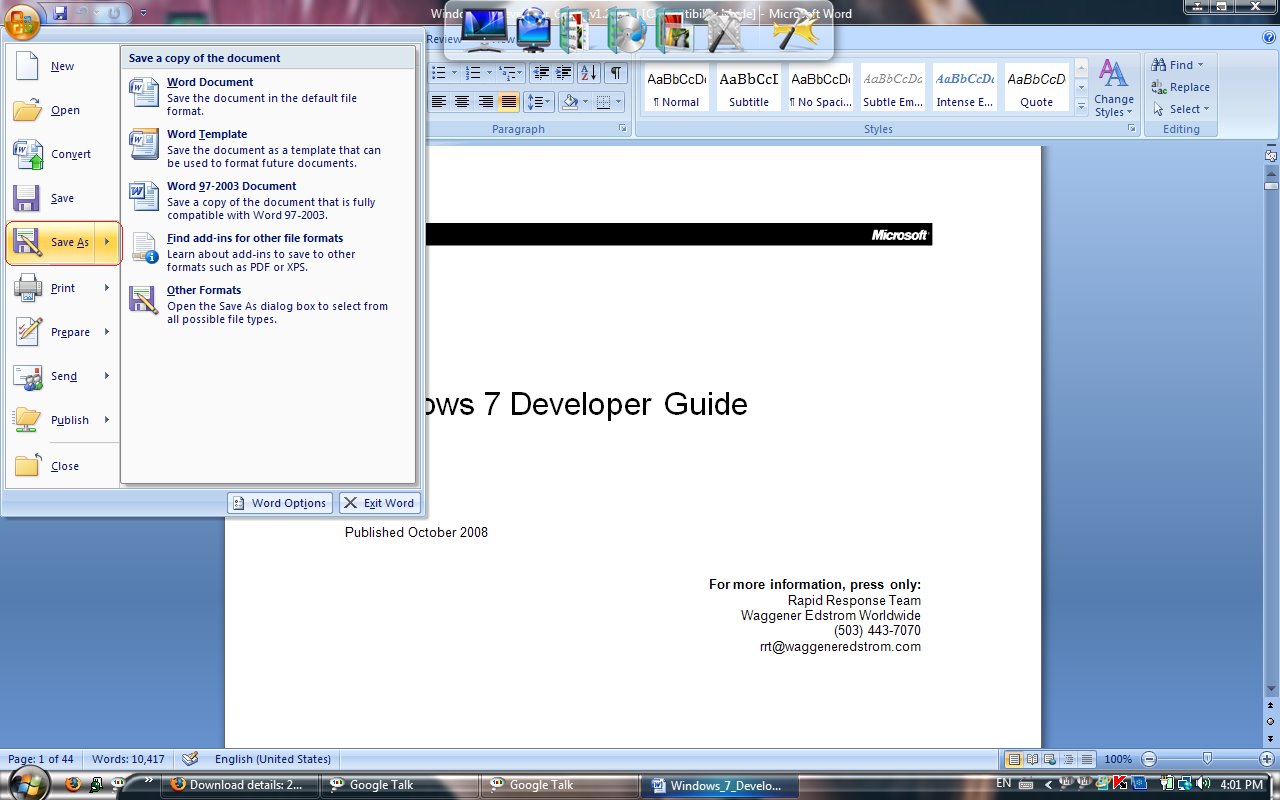Screen dimensions: 1280x800
Task: Choose Word Document save format
Action: [268, 97]
